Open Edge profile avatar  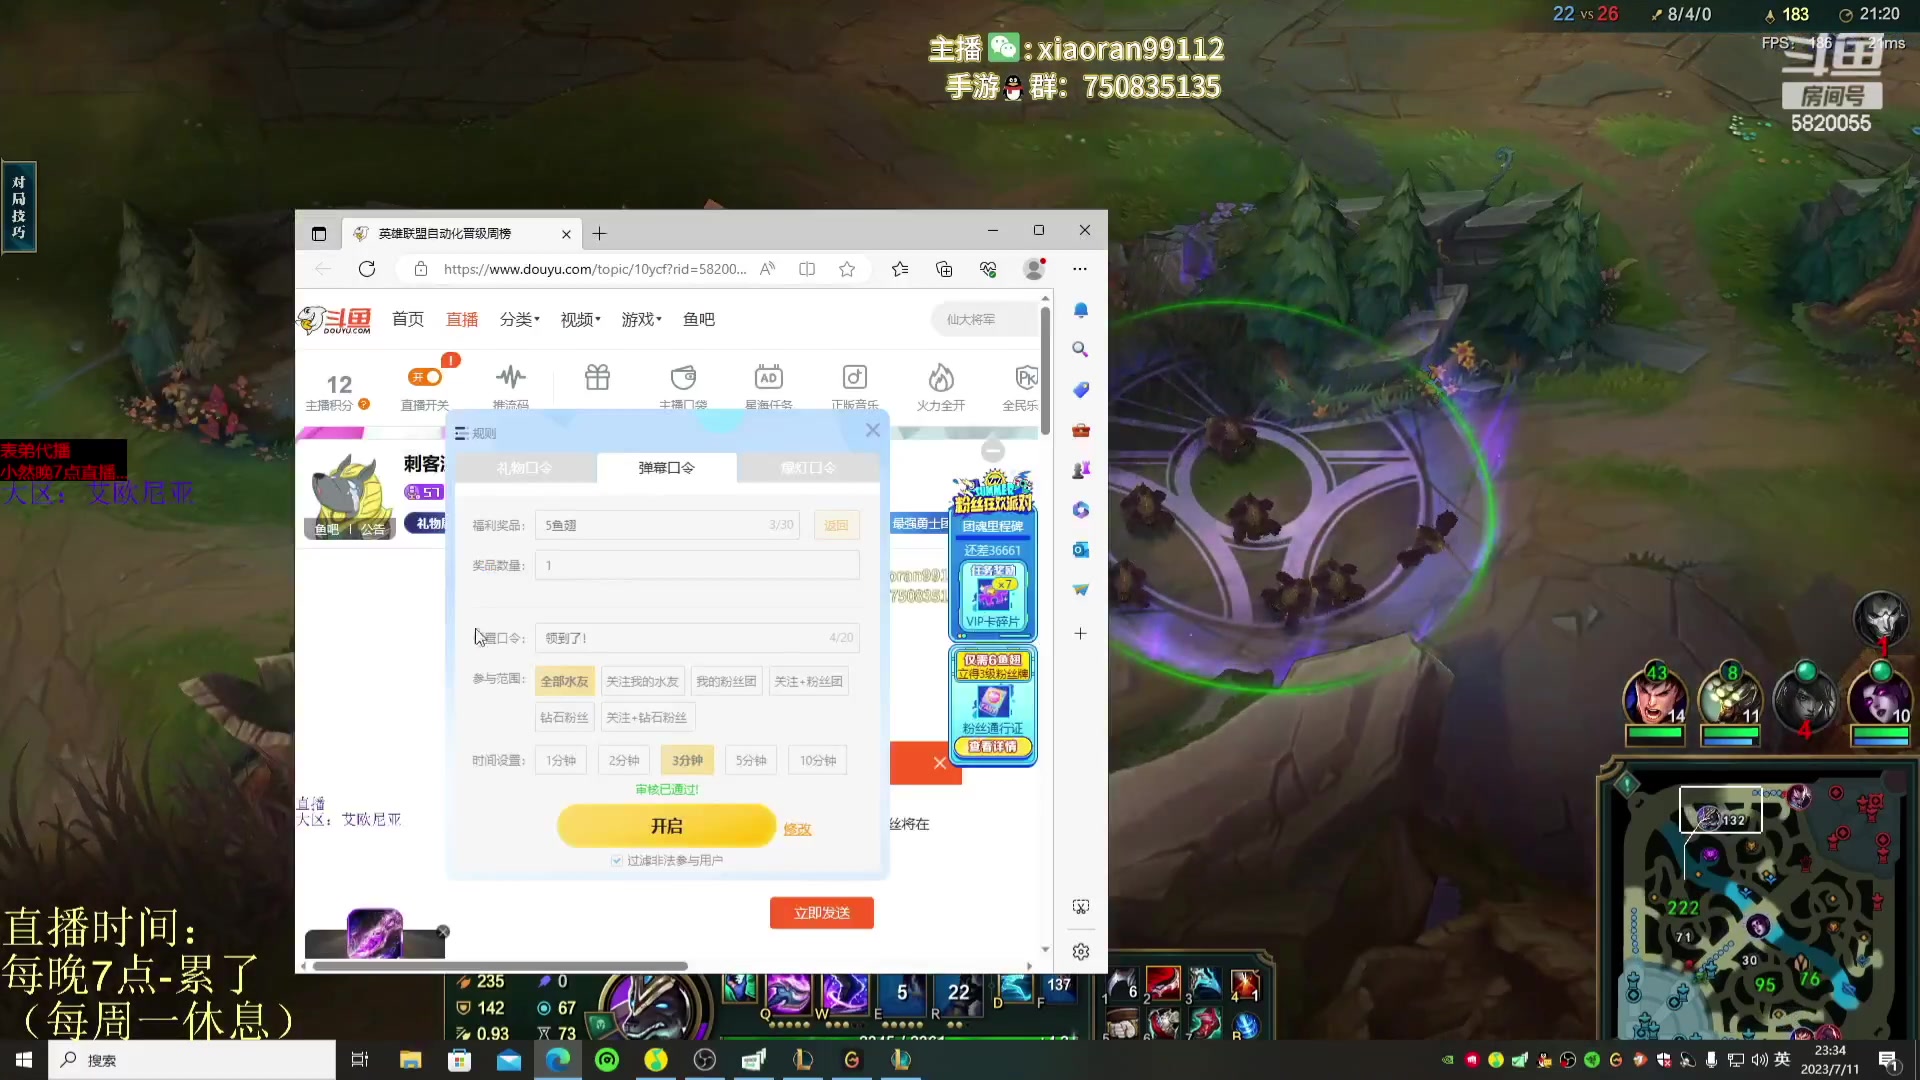pyautogui.click(x=1034, y=269)
